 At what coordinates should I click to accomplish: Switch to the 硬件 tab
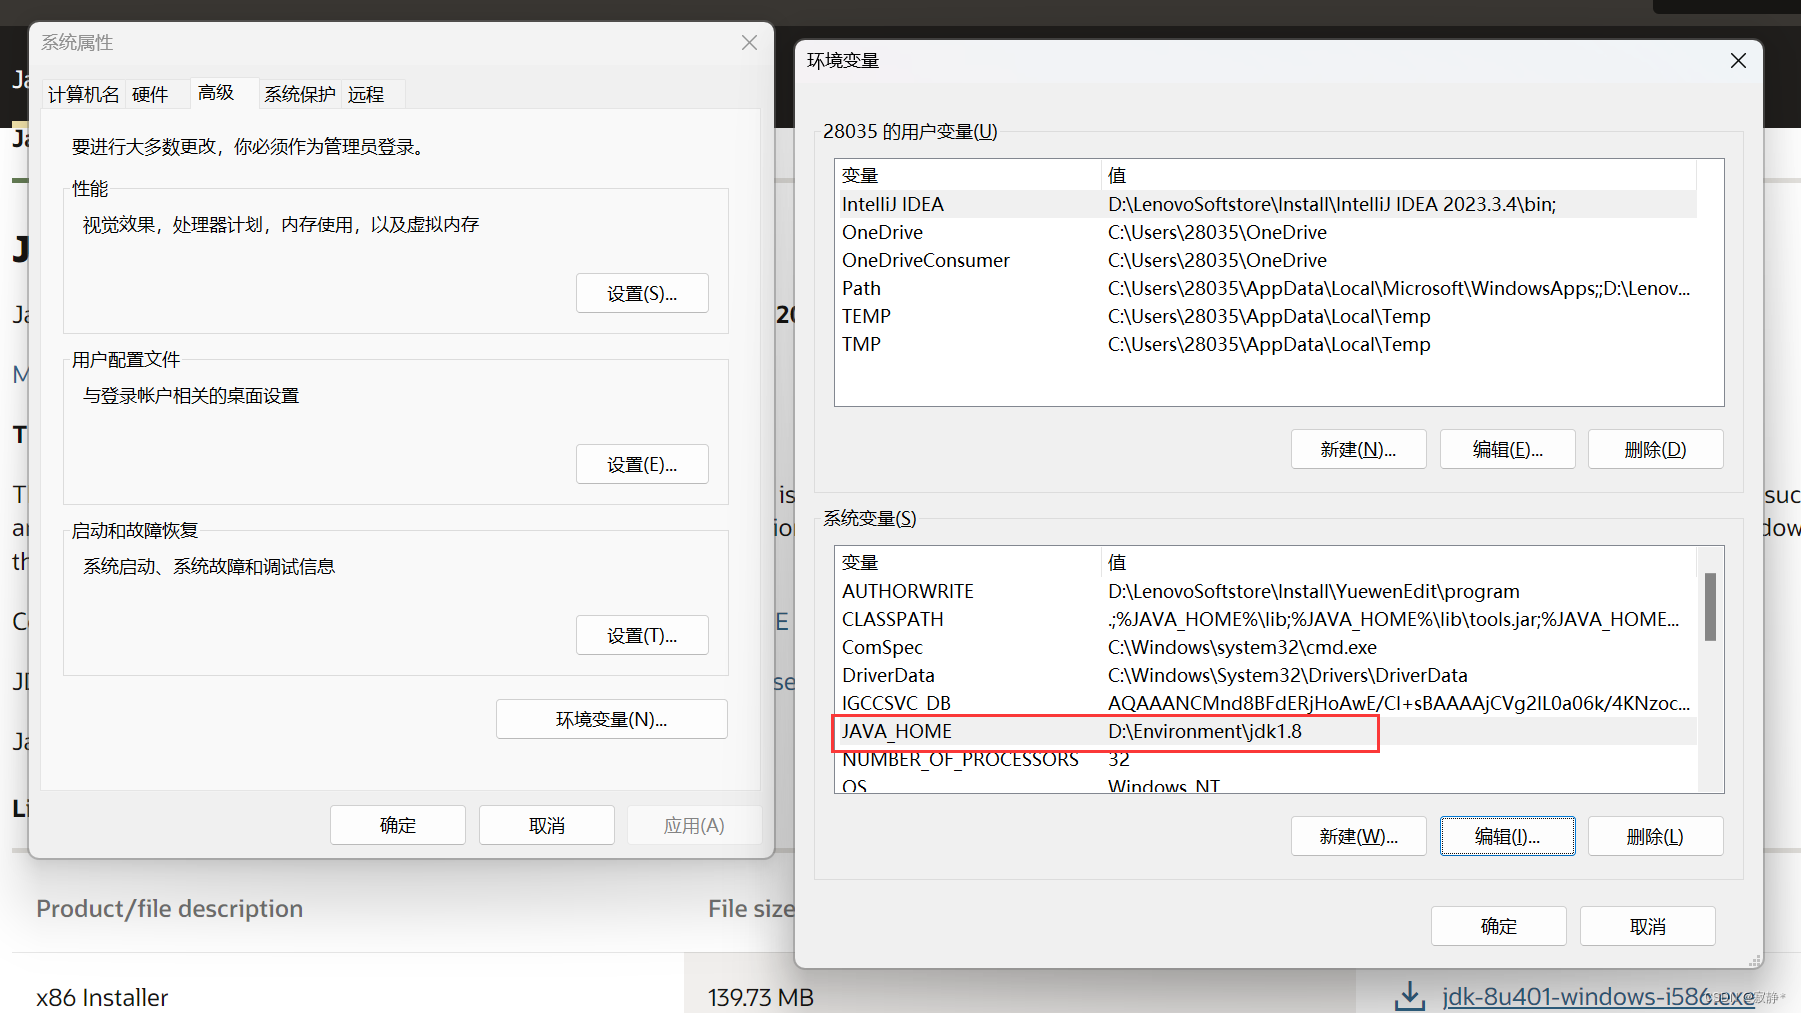pos(150,94)
